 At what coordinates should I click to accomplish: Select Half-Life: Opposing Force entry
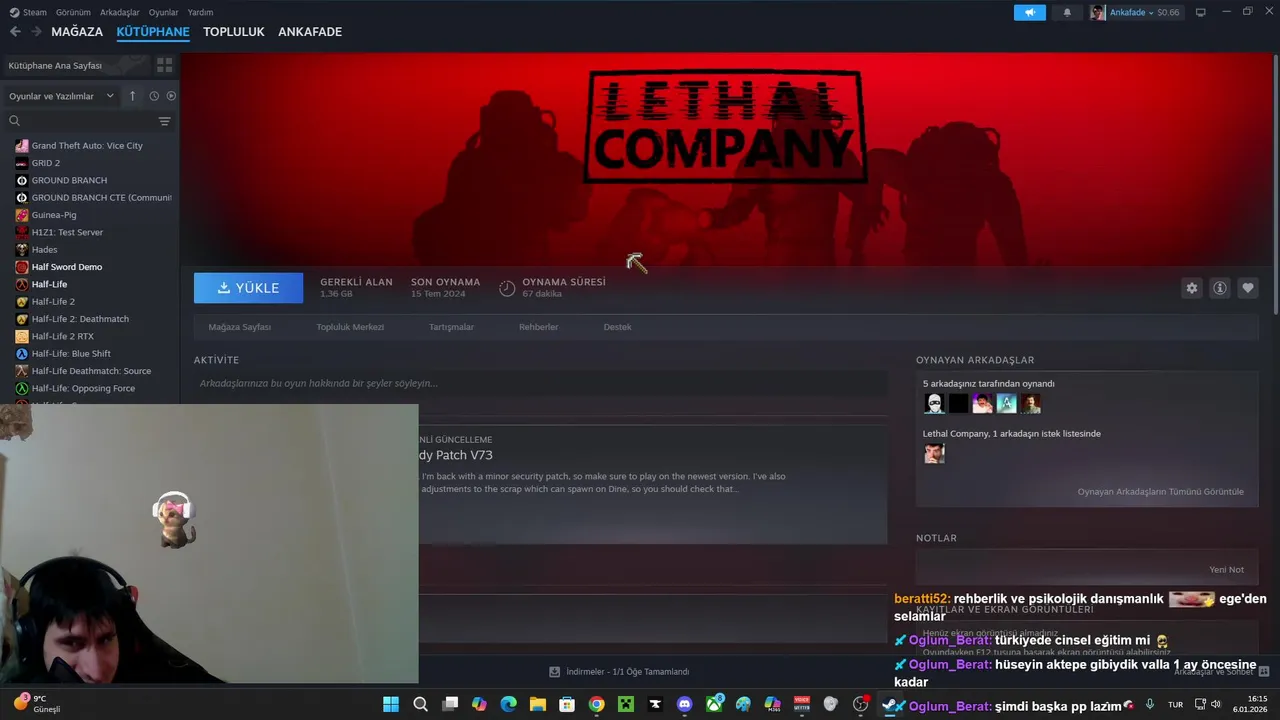(83, 388)
